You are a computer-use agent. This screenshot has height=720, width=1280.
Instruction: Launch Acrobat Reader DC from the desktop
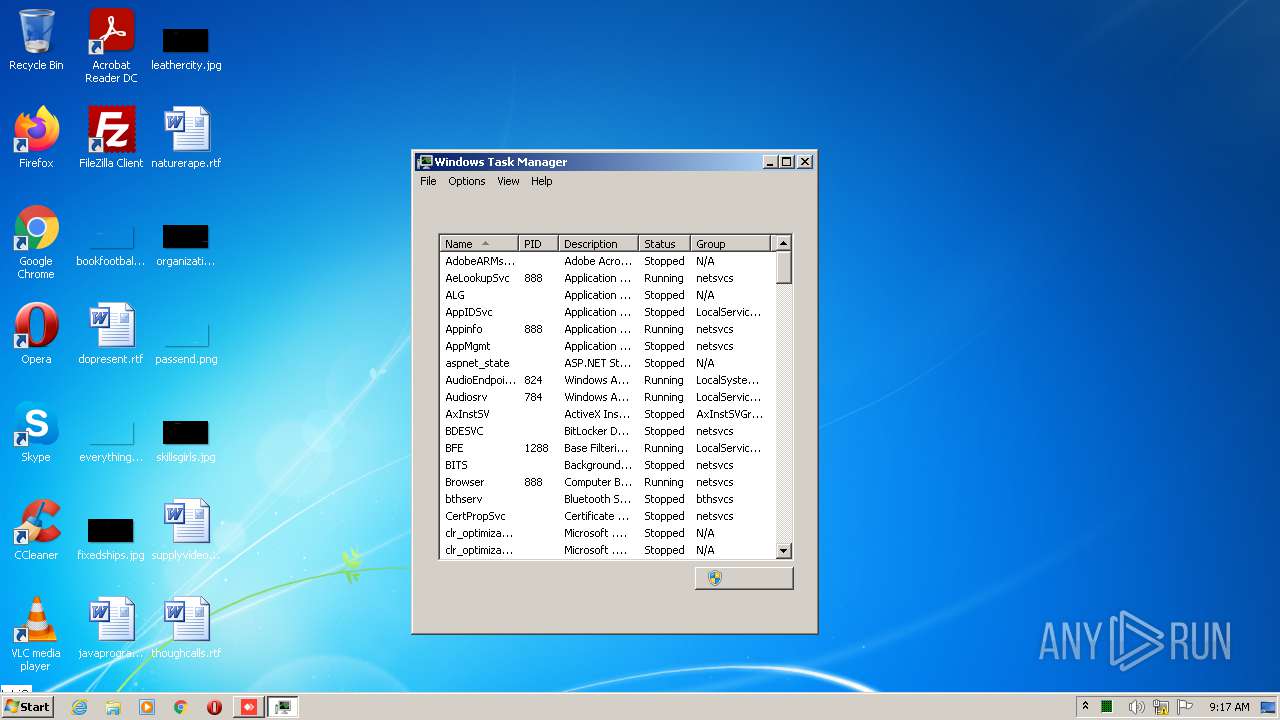click(x=111, y=46)
